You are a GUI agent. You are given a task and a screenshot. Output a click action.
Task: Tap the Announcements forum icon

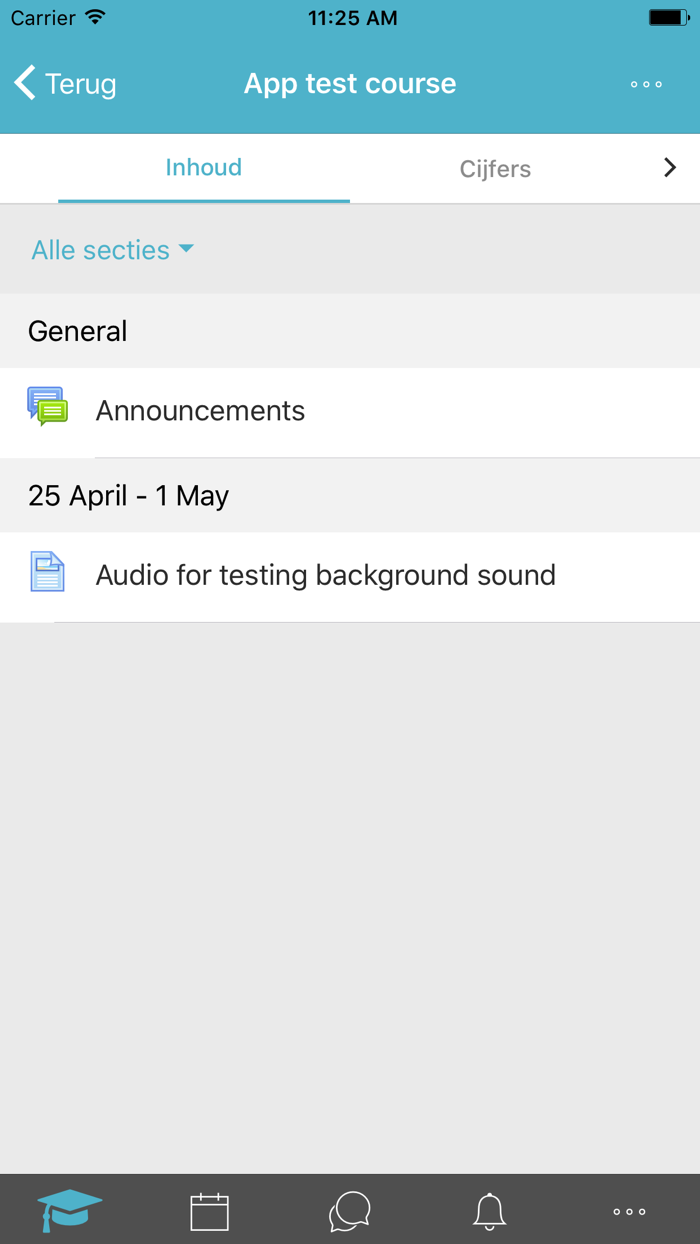coord(47,407)
